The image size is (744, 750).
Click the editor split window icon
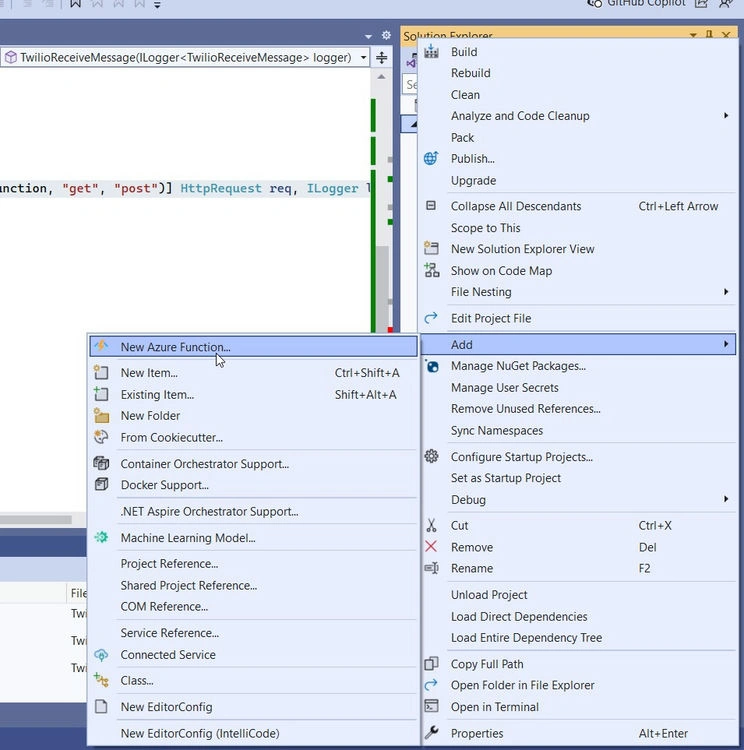tap(381, 57)
